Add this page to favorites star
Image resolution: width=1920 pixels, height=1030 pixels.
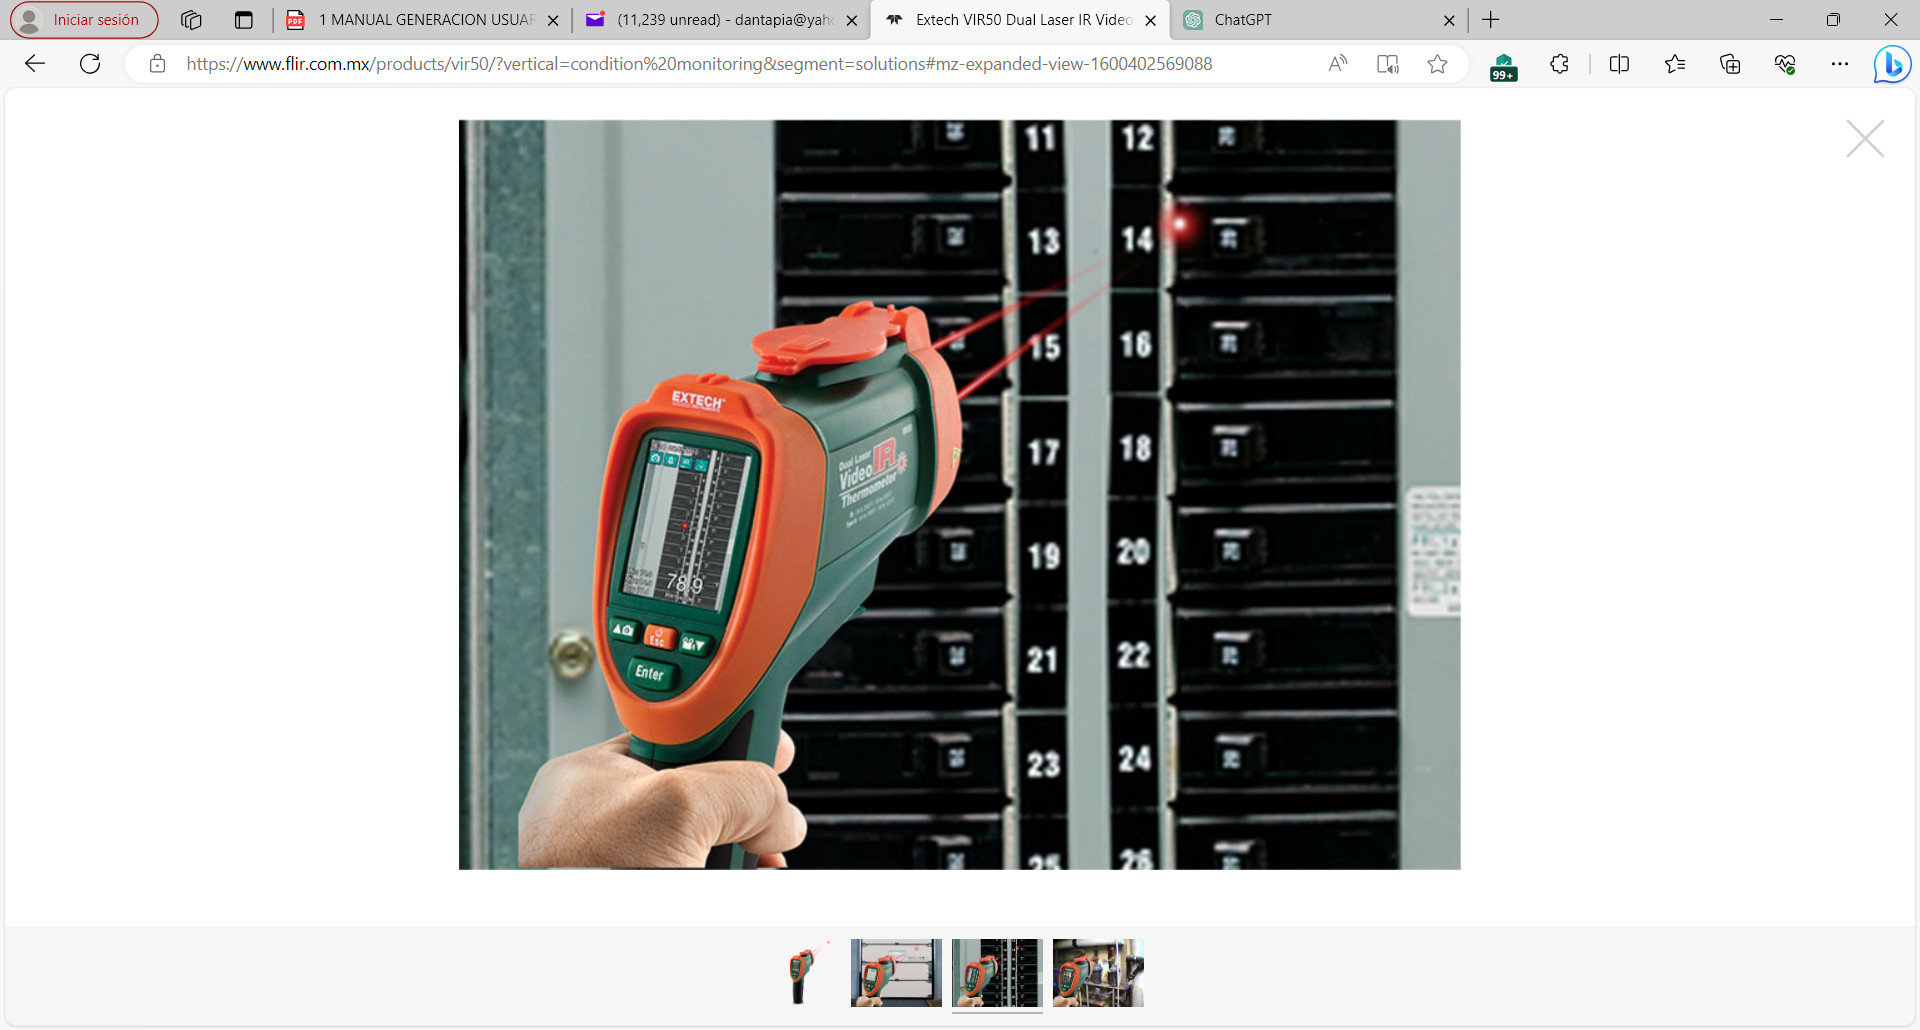[x=1437, y=64]
